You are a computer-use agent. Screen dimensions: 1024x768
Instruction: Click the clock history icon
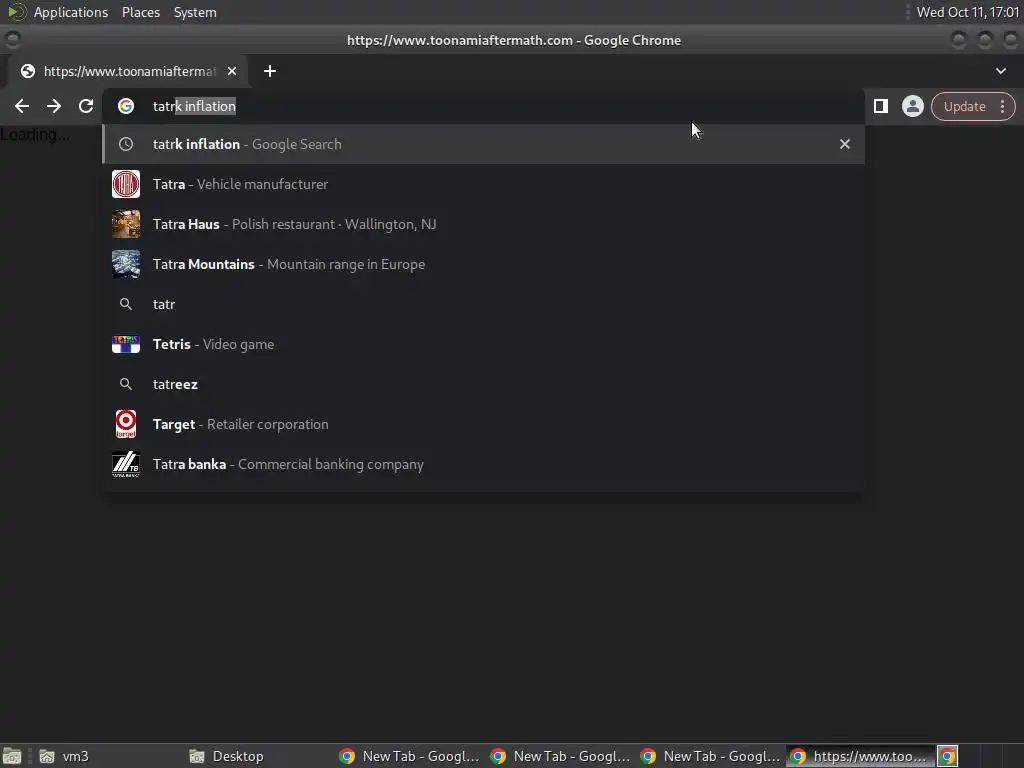click(126, 144)
